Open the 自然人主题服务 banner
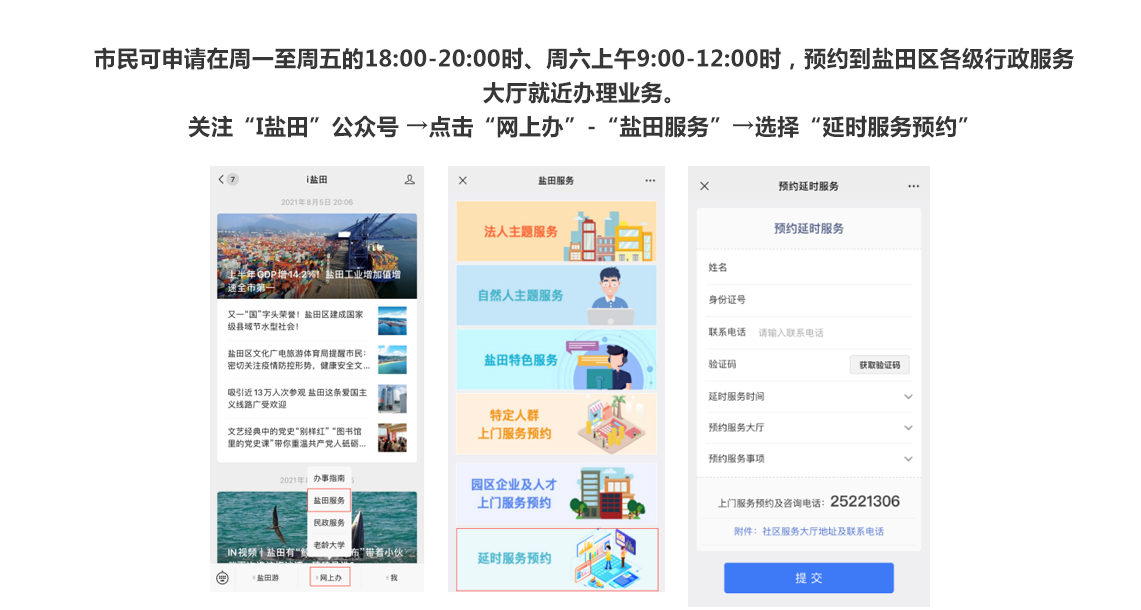The width and height of the screenshot is (1141, 610). [556, 295]
